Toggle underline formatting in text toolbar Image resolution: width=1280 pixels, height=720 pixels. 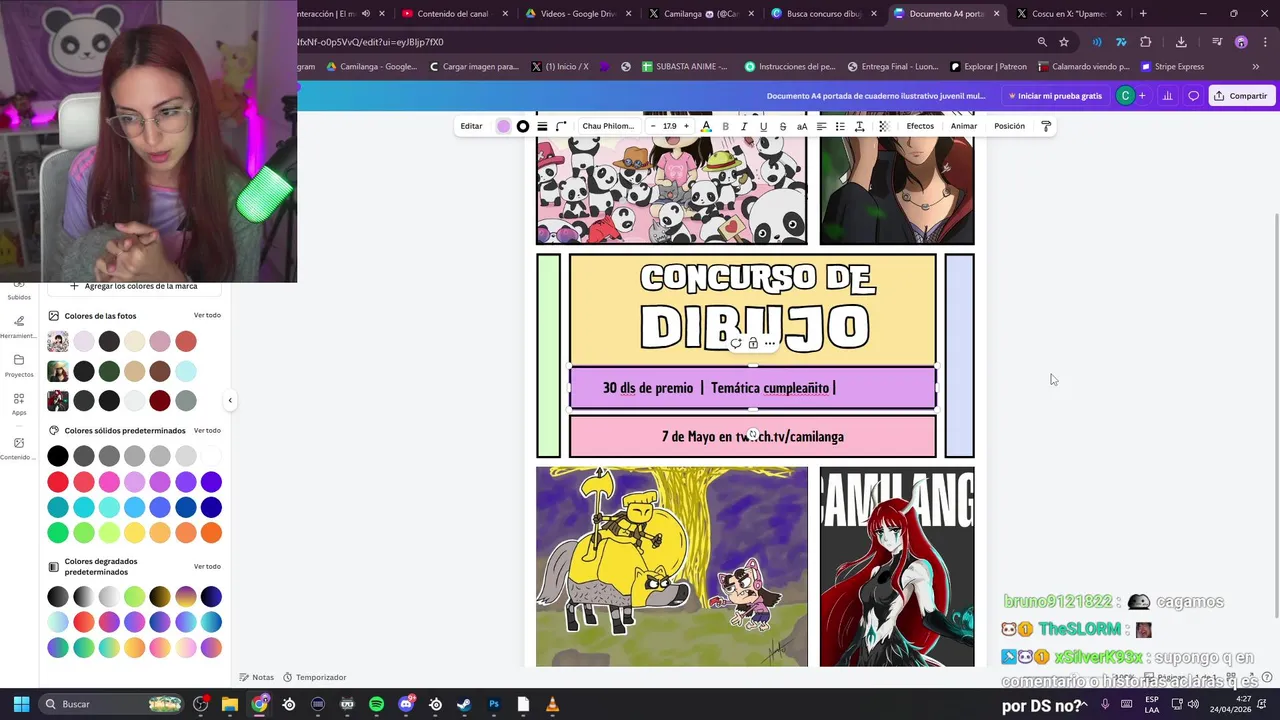[x=763, y=126]
